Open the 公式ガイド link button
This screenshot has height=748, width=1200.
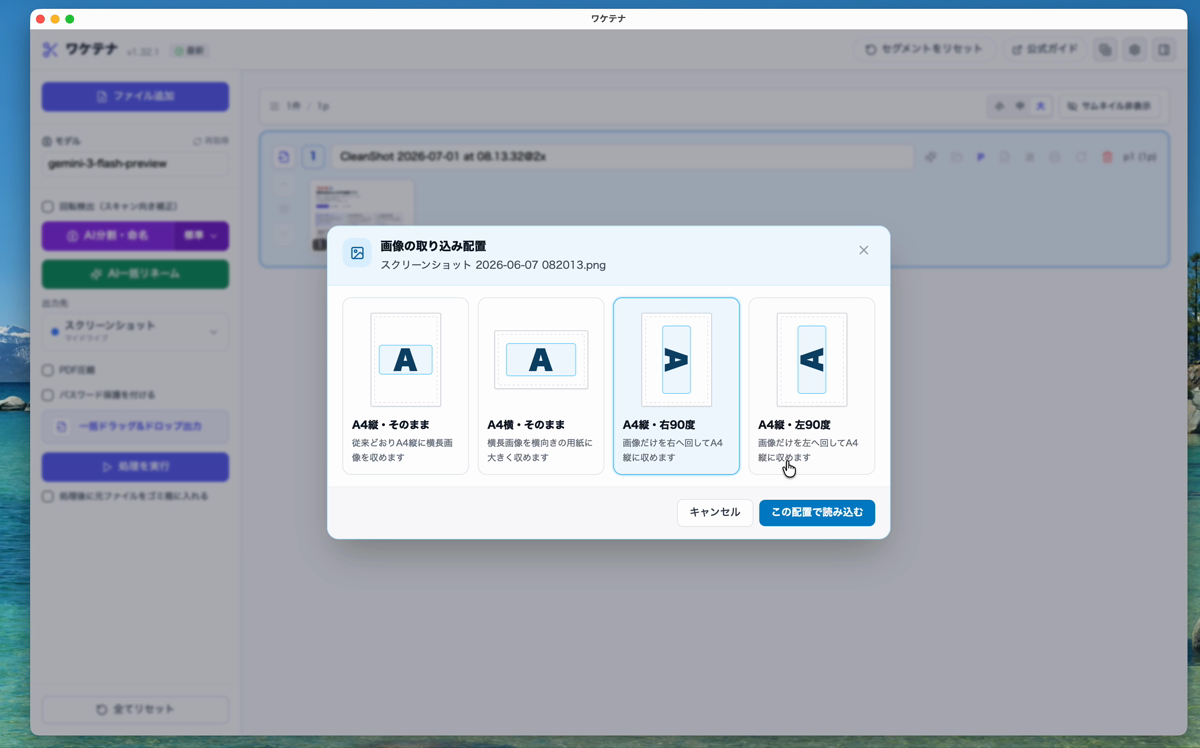tap(1044, 49)
